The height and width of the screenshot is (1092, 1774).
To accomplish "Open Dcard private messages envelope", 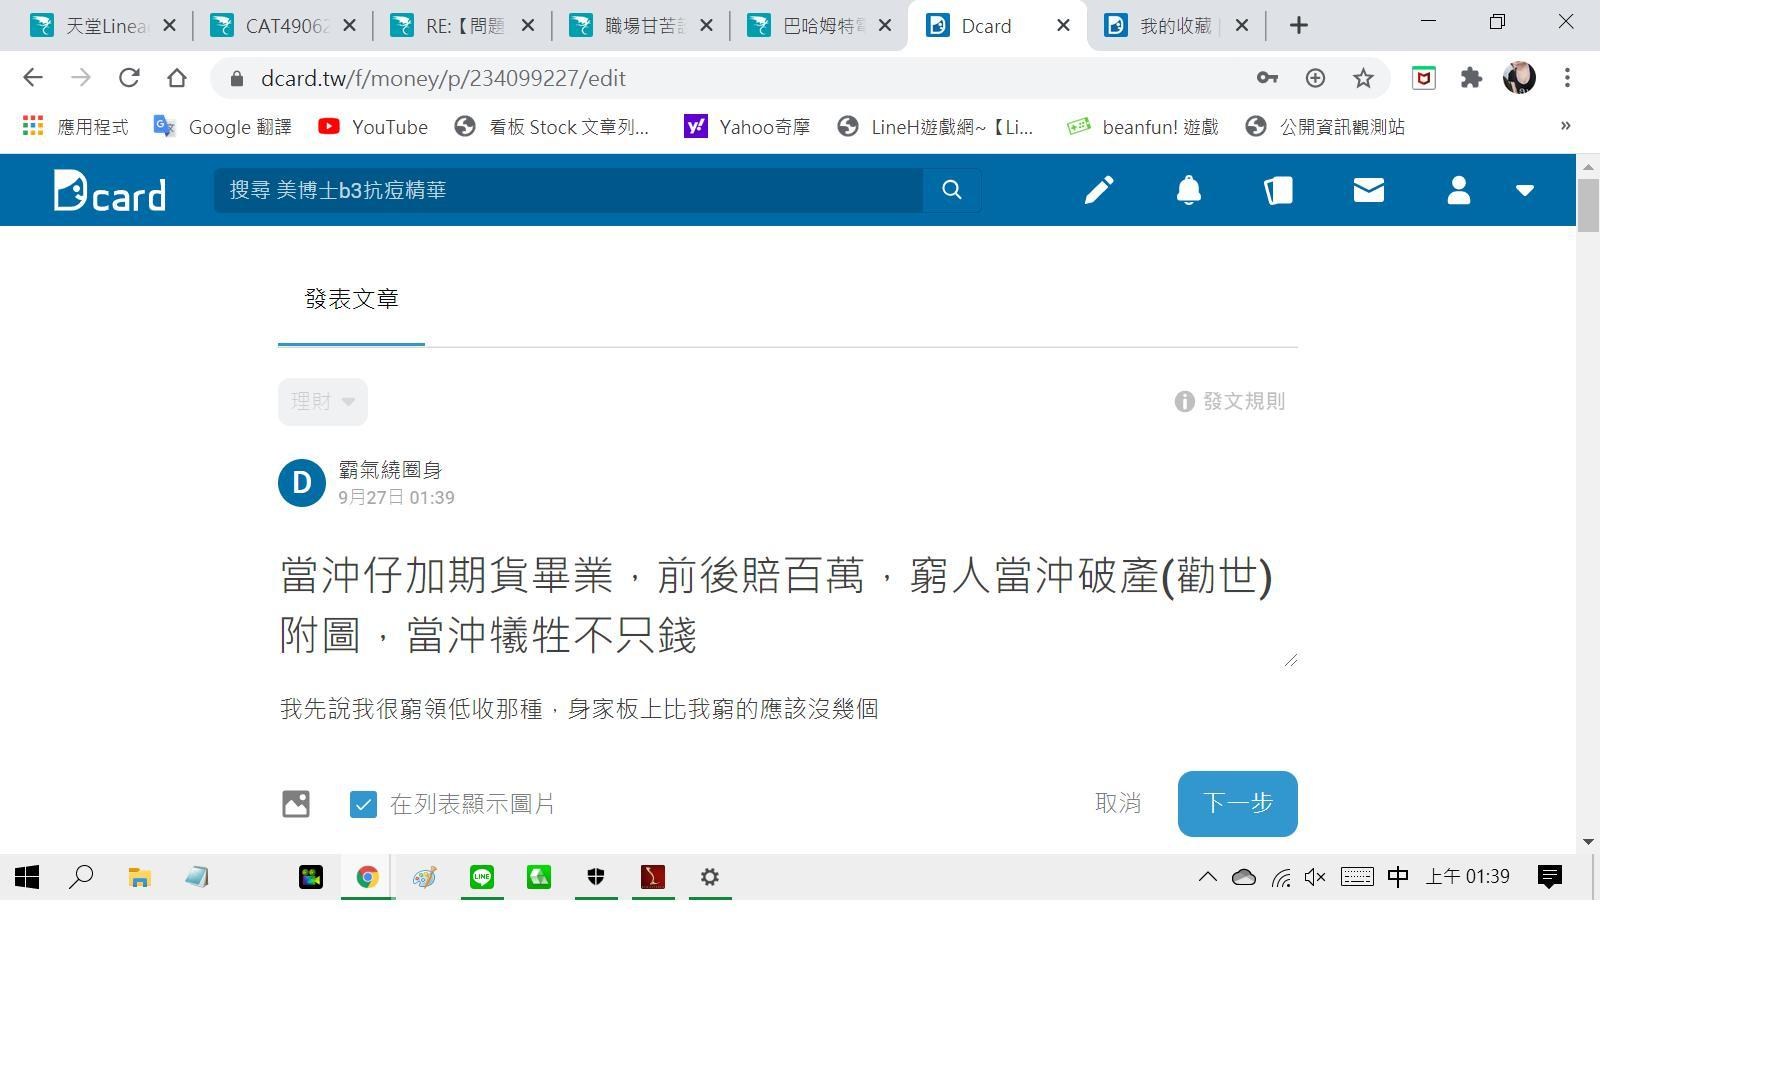I will [x=1367, y=190].
